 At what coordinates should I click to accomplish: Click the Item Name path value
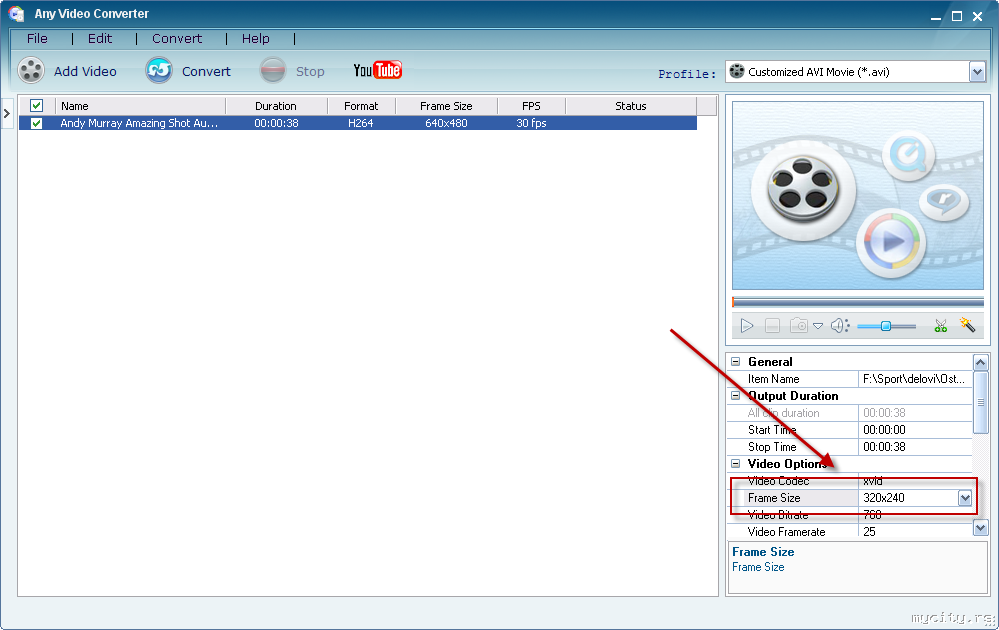click(915, 379)
